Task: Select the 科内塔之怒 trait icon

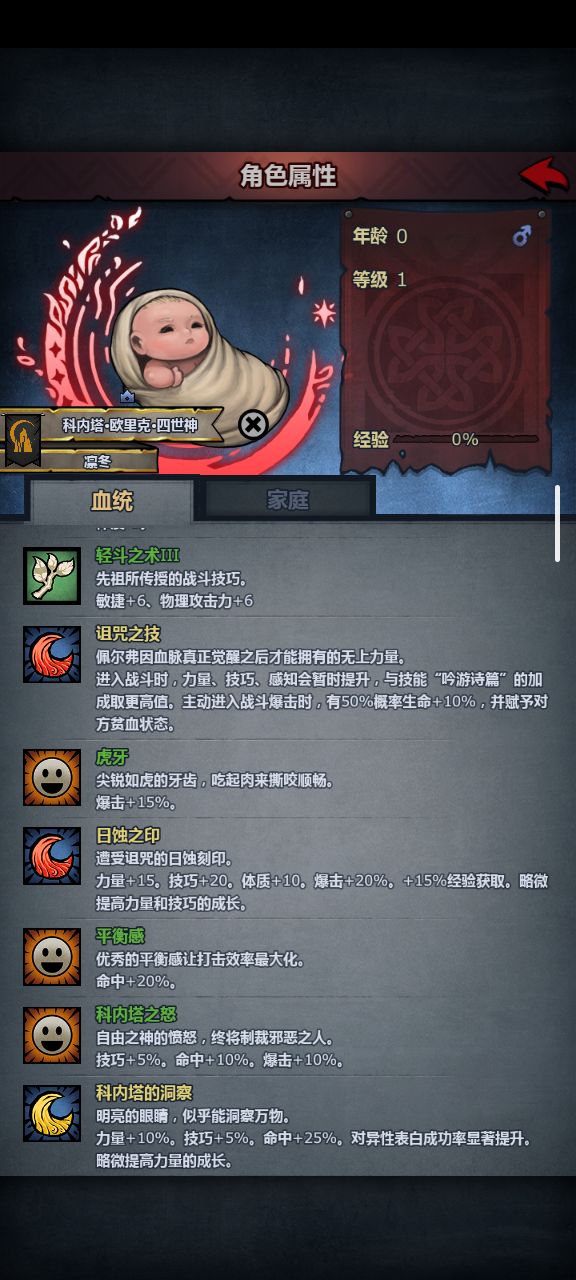Action: click(52, 1035)
